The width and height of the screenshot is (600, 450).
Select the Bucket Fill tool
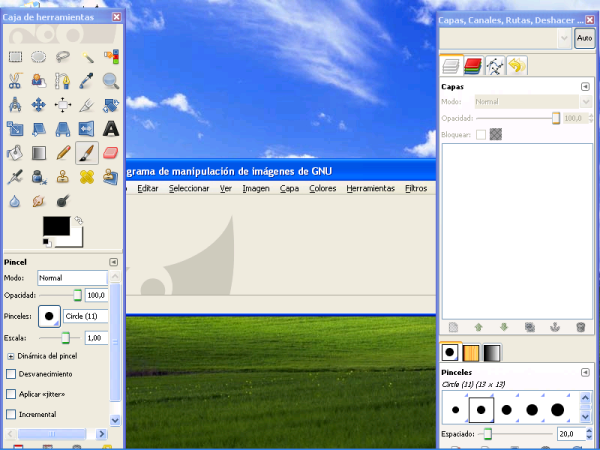pos(15,153)
